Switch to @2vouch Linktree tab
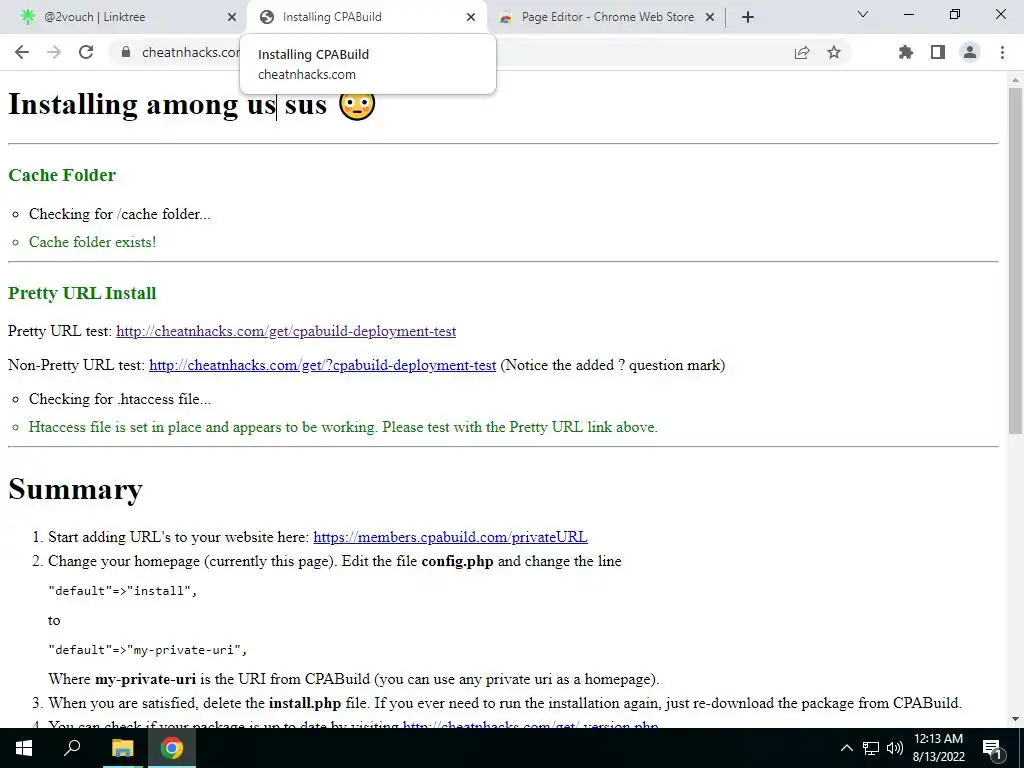Viewport: 1024px width, 768px height. click(x=122, y=17)
